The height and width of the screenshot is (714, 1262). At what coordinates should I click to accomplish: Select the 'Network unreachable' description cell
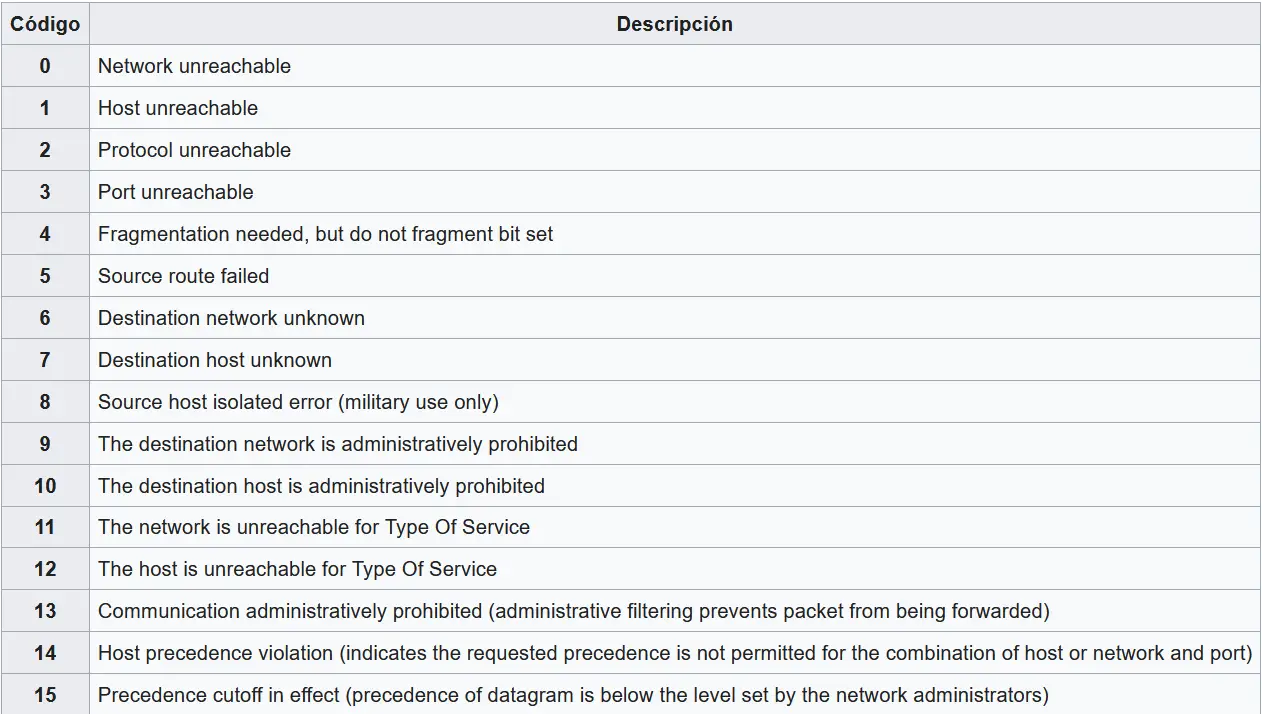point(194,66)
